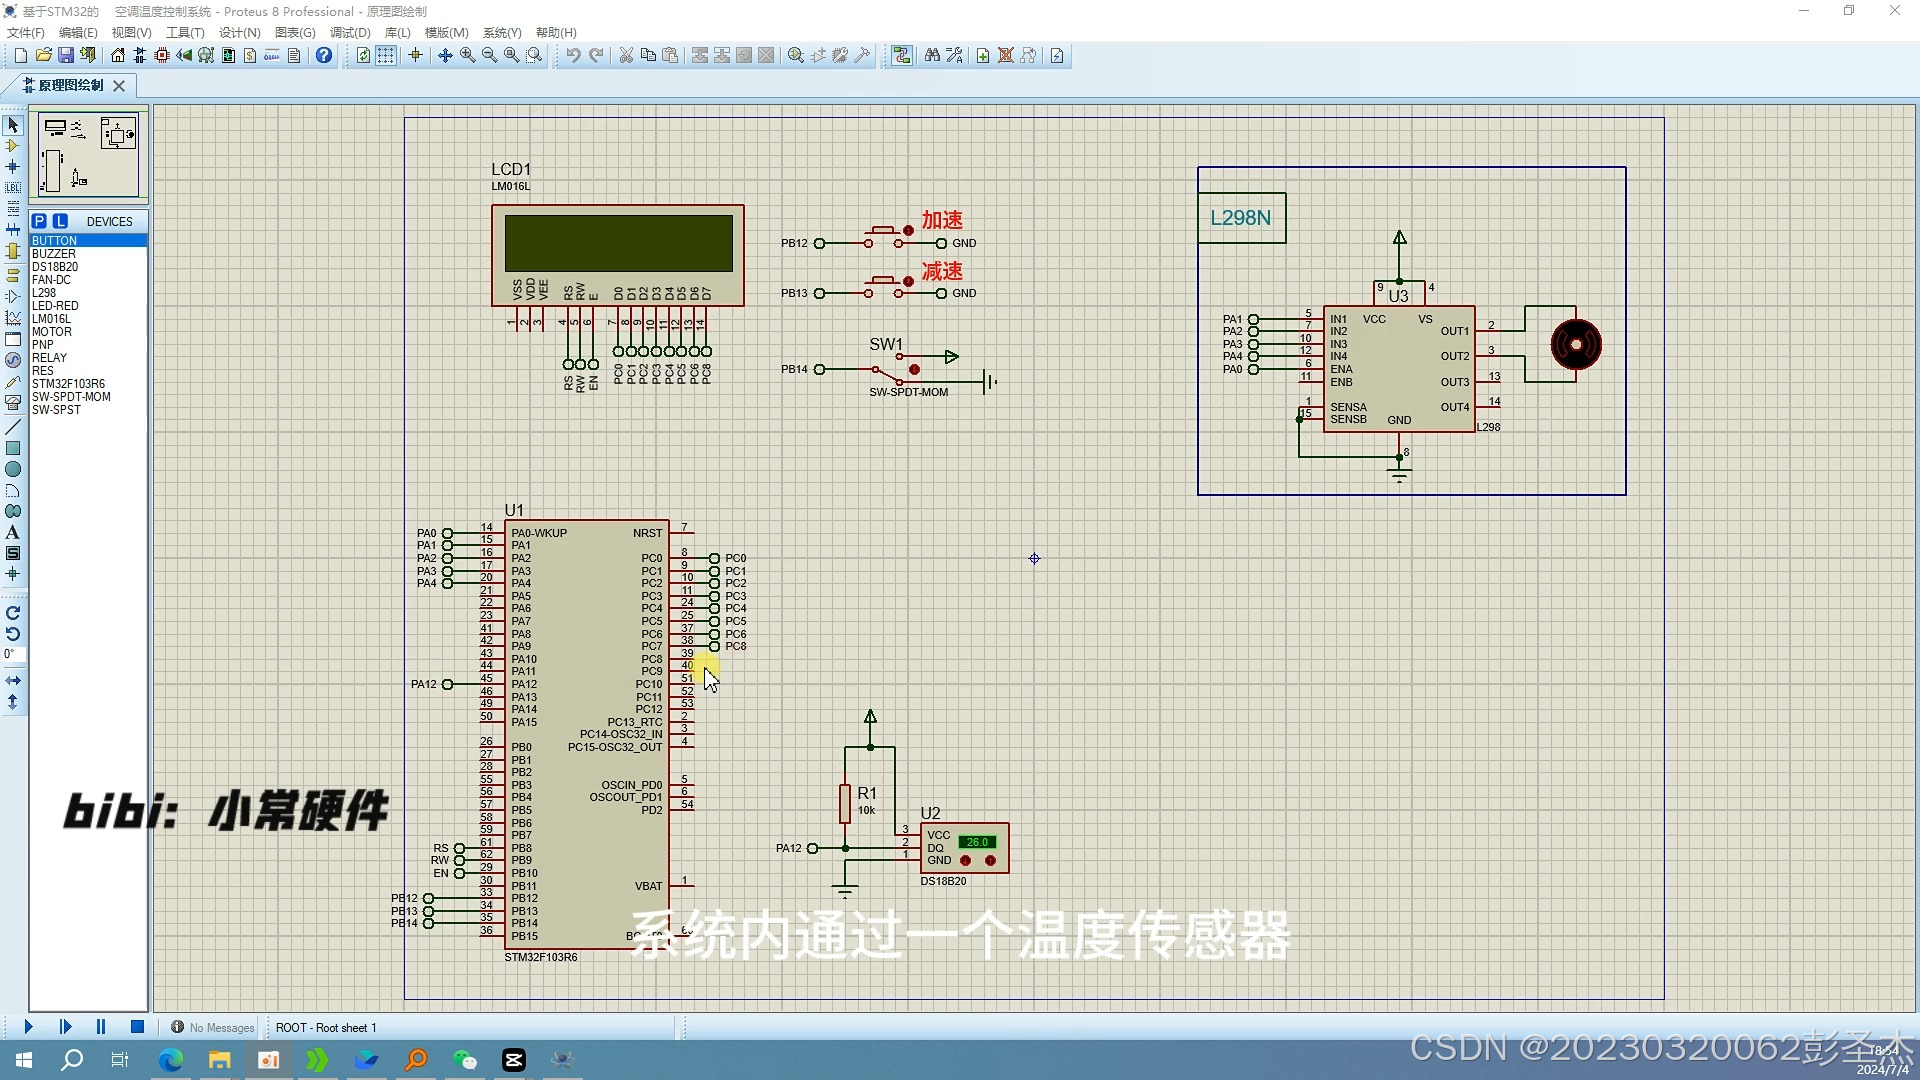Viewport: 1920px width, 1080px height.
Task: Create a new project with the blank page icon
Action: pos(20,56)
